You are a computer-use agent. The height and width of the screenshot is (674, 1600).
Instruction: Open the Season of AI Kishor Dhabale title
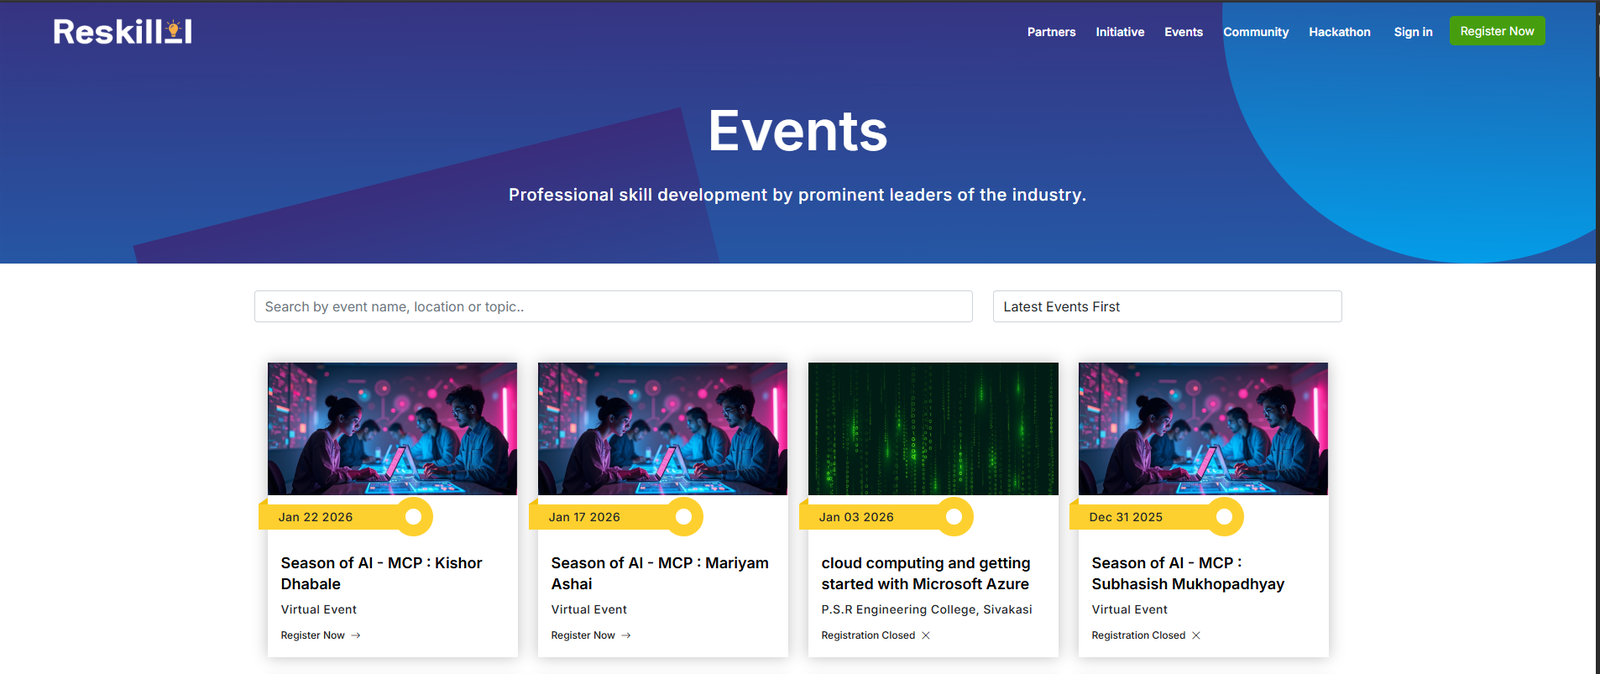coord(381,573)
